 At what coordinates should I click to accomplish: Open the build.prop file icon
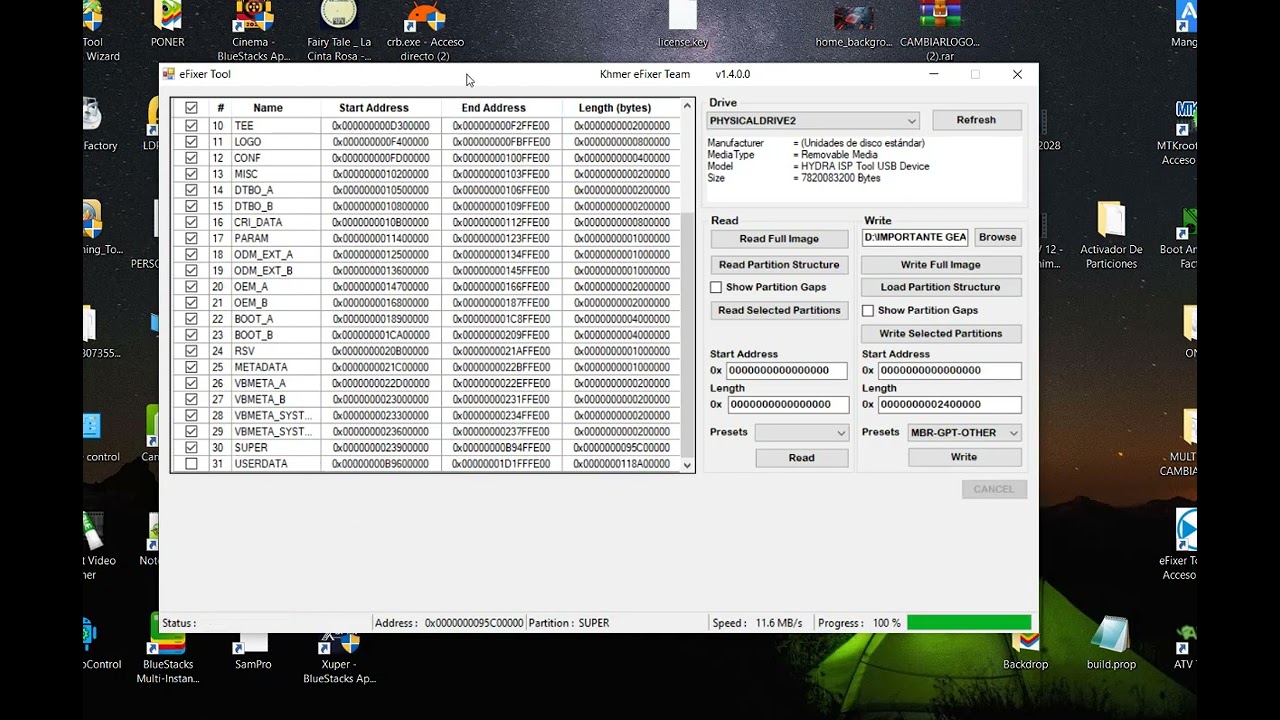(x=1111, y=643)
